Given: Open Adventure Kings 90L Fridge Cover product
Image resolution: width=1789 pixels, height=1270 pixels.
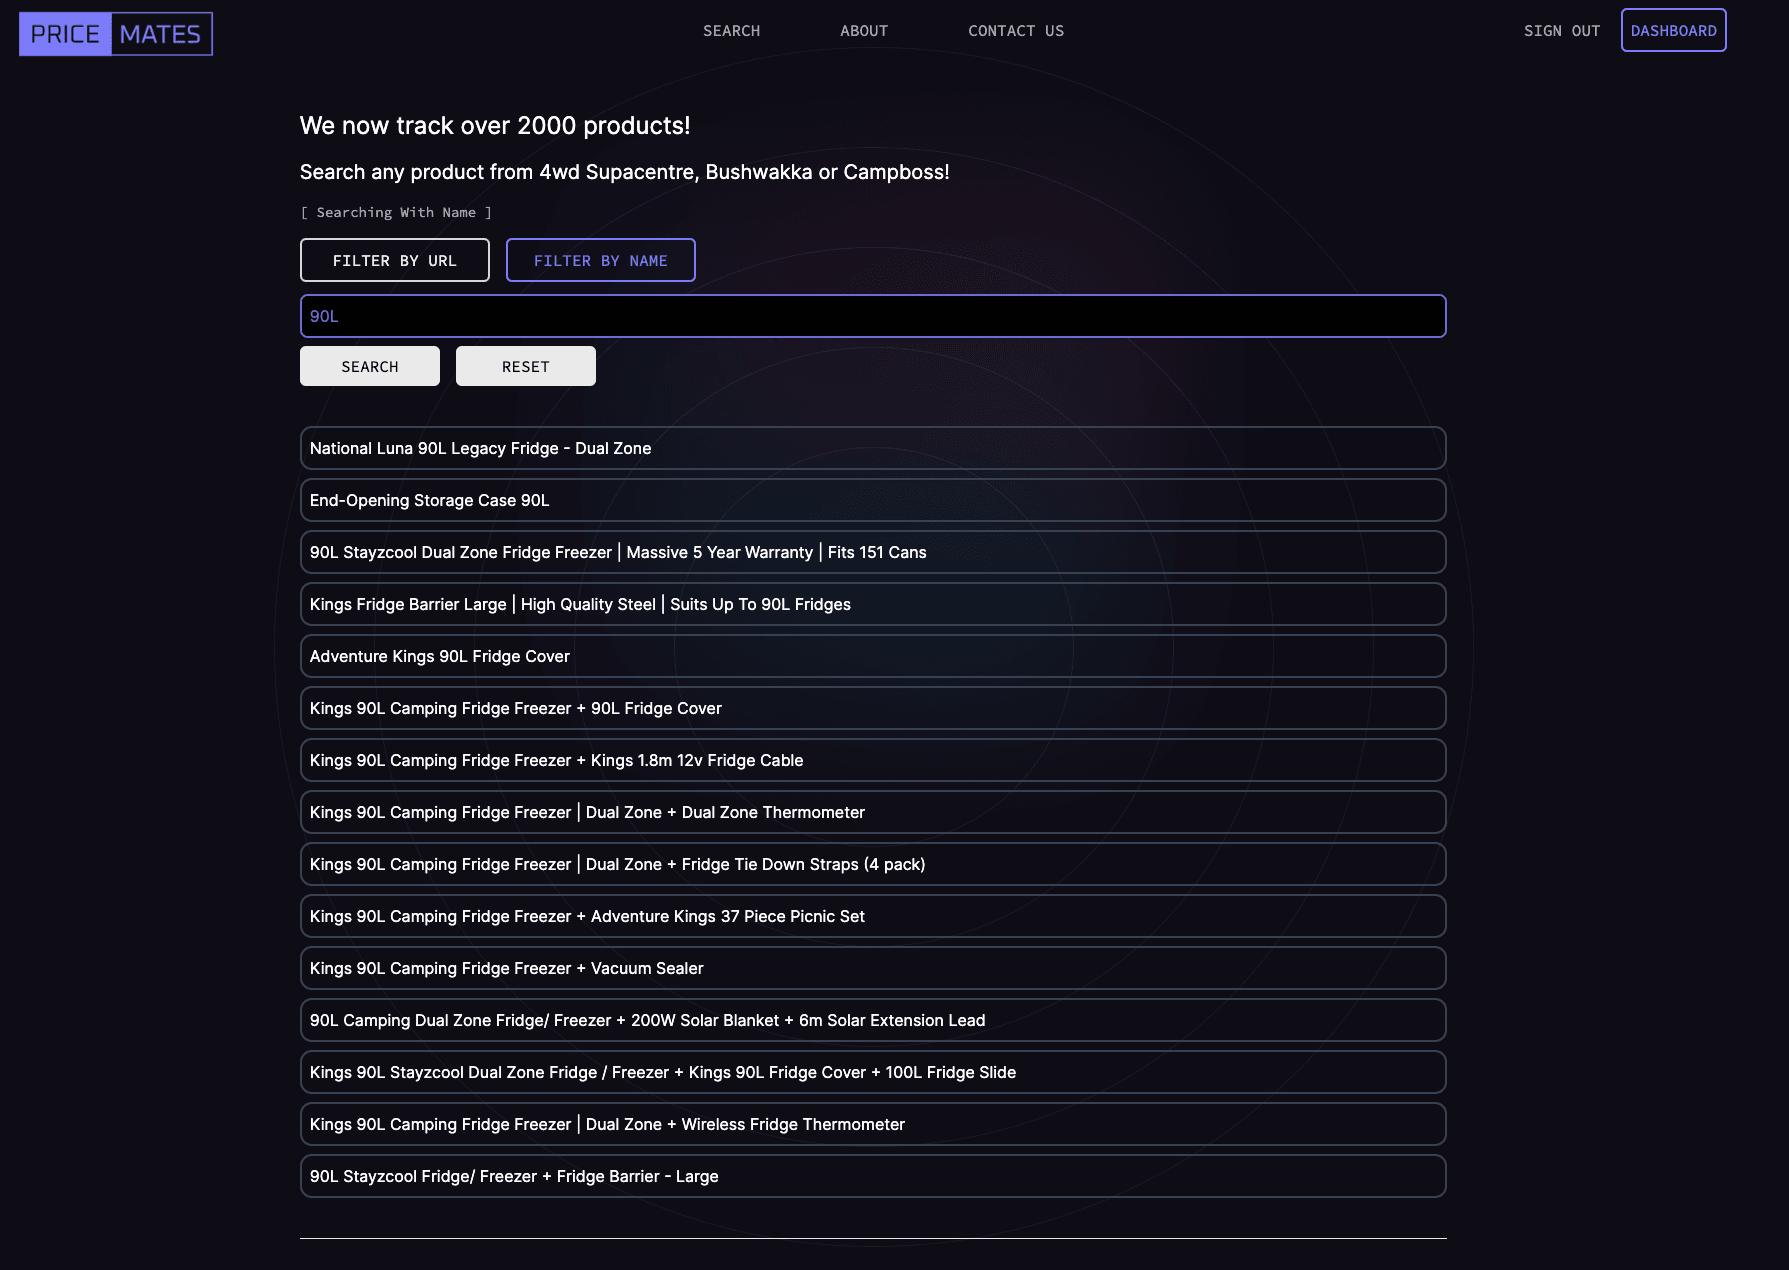Looking at the screenshot, I should point(872,656).
